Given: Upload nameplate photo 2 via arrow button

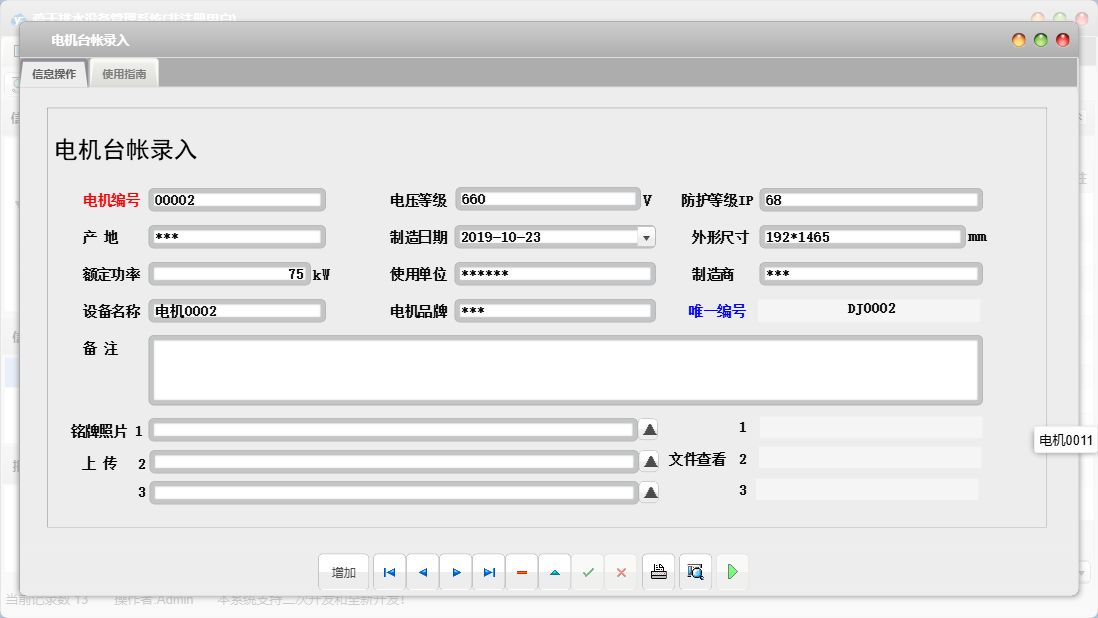Looking at the screenshot, I should point(650,461).
